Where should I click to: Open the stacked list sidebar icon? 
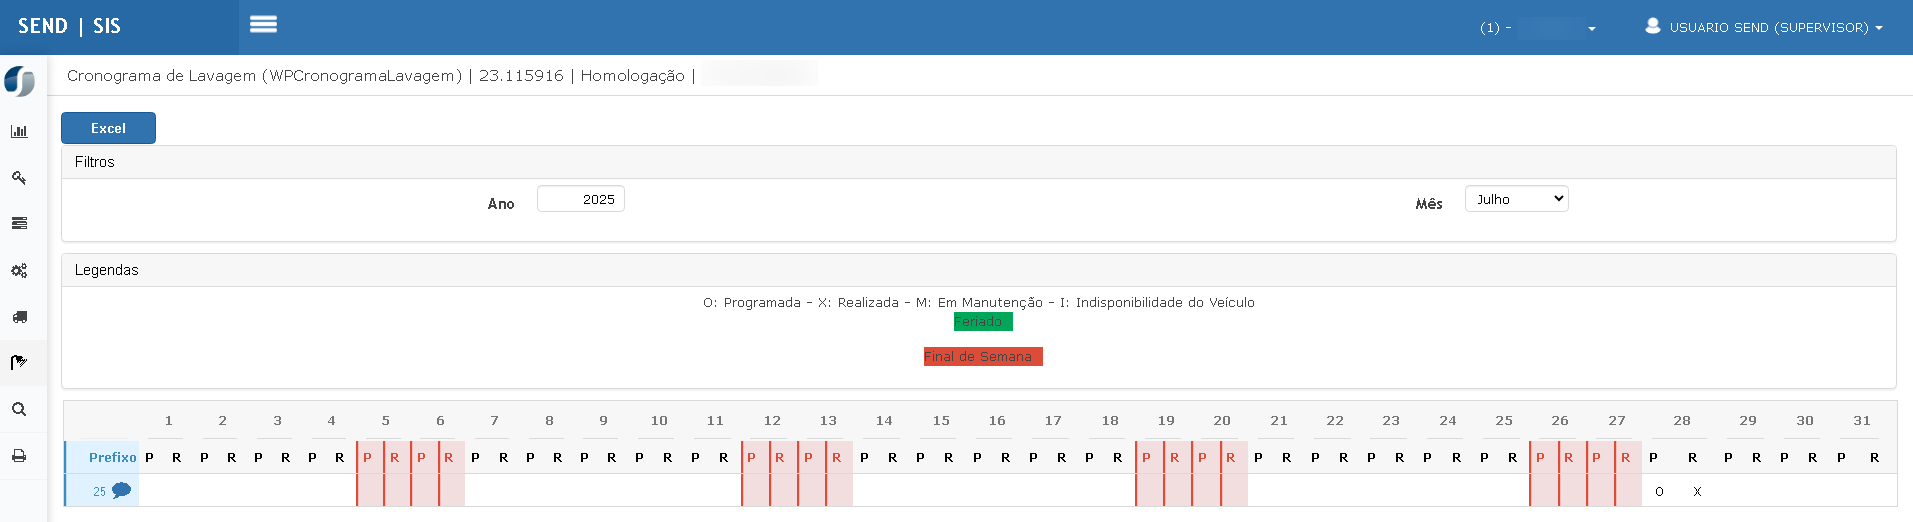click(x=19, y=224)
